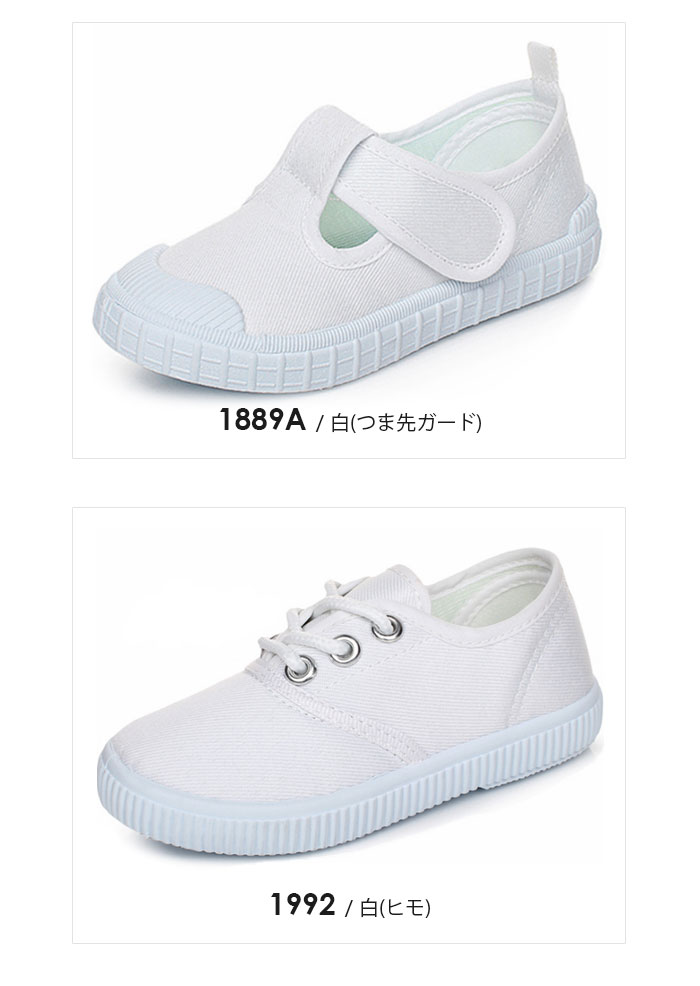Click the lowest metal eyelet on the 1992 shoe
This screenshot has height=986, width=700.
(x=301, y=669)
